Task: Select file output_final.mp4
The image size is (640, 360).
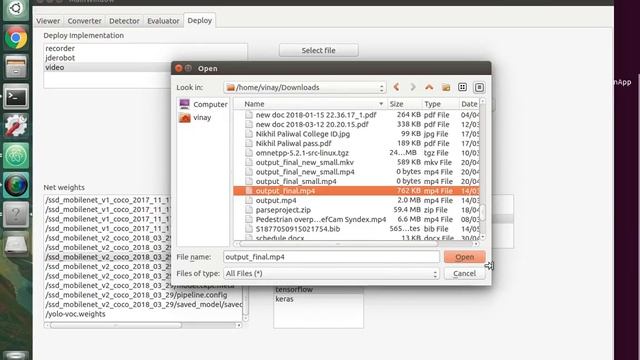Action: tap(356, 191)
